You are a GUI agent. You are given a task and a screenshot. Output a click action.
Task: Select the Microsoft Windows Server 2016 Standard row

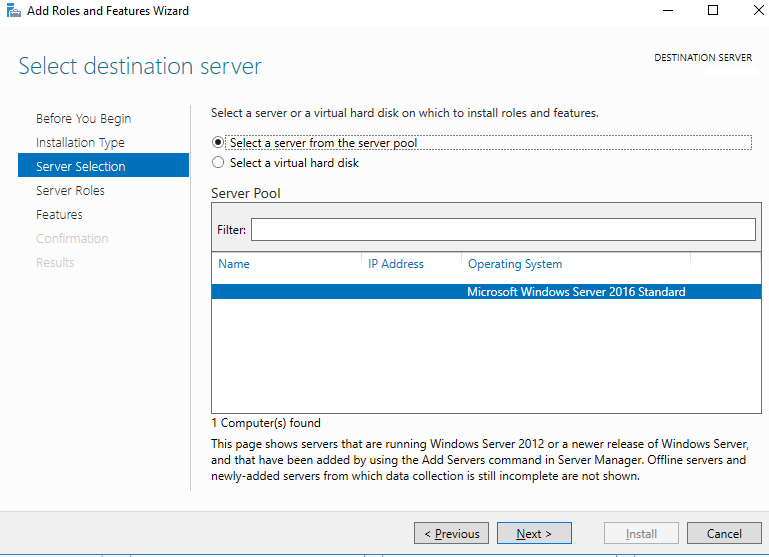[487, 292]
